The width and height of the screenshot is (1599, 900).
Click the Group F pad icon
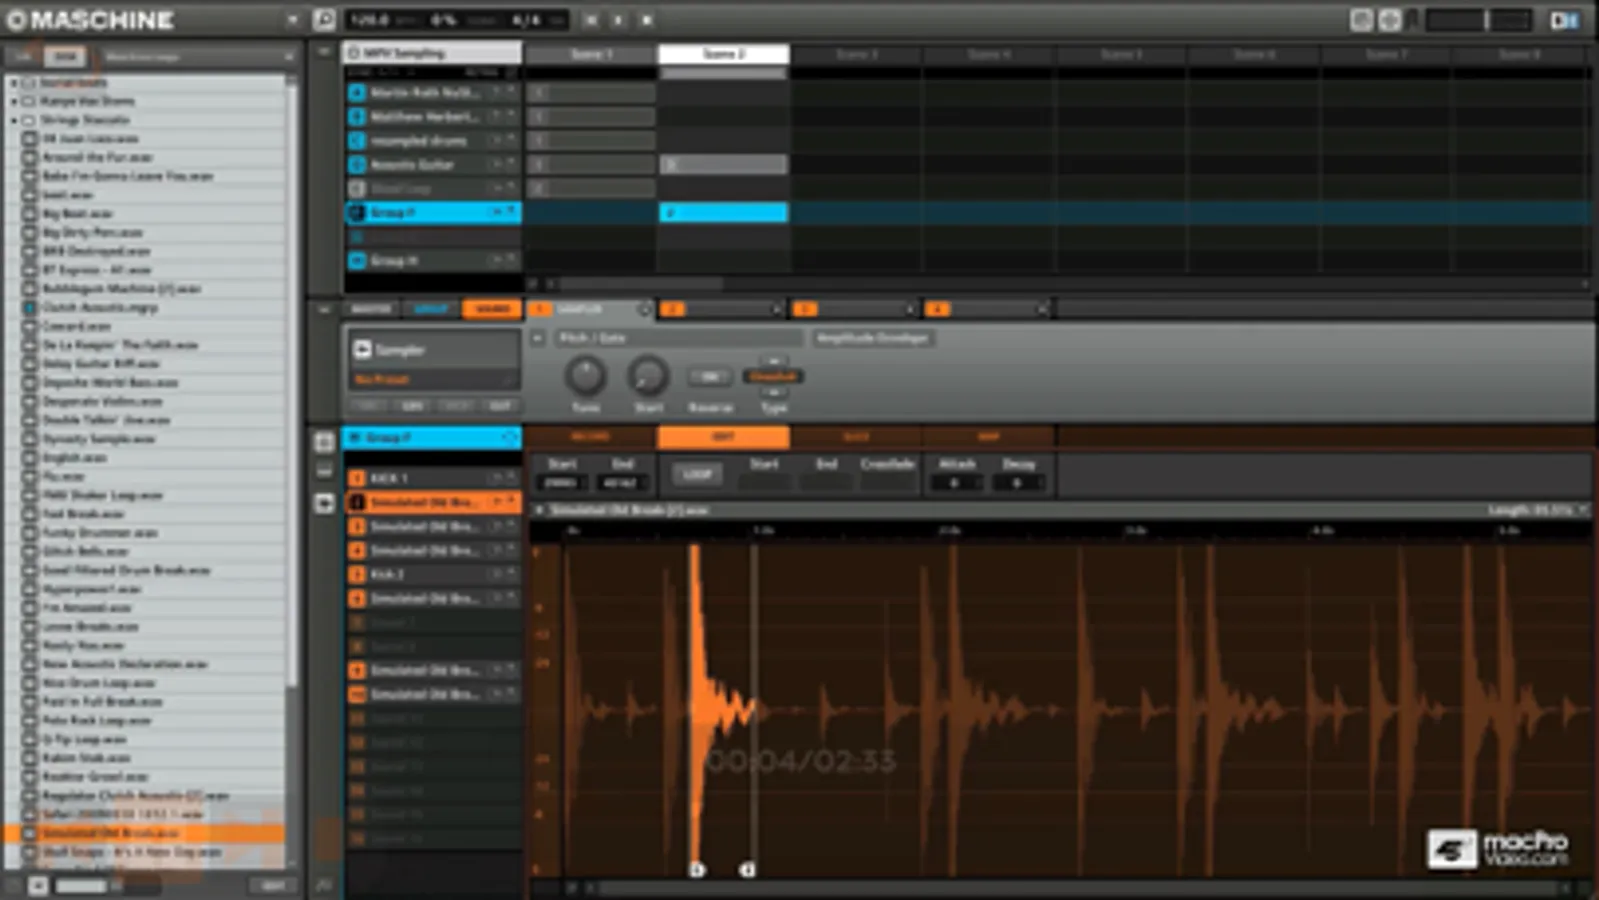click(x=357, y=213)
